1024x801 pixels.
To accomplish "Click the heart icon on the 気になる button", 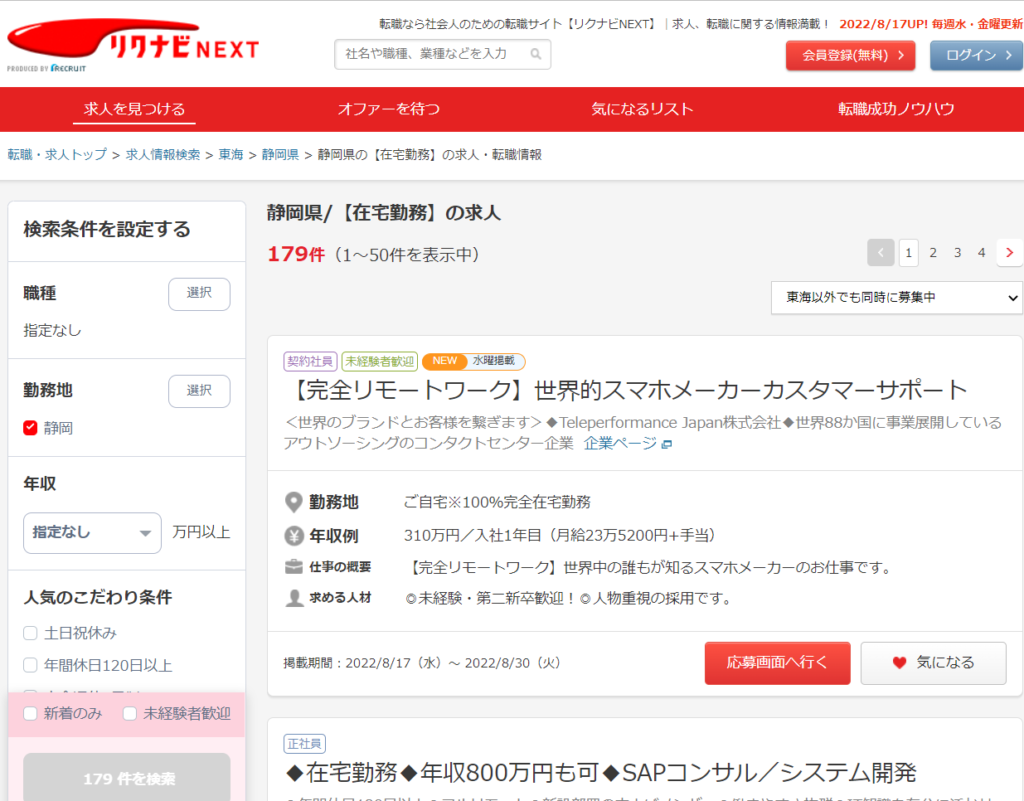I will (899, 663).
